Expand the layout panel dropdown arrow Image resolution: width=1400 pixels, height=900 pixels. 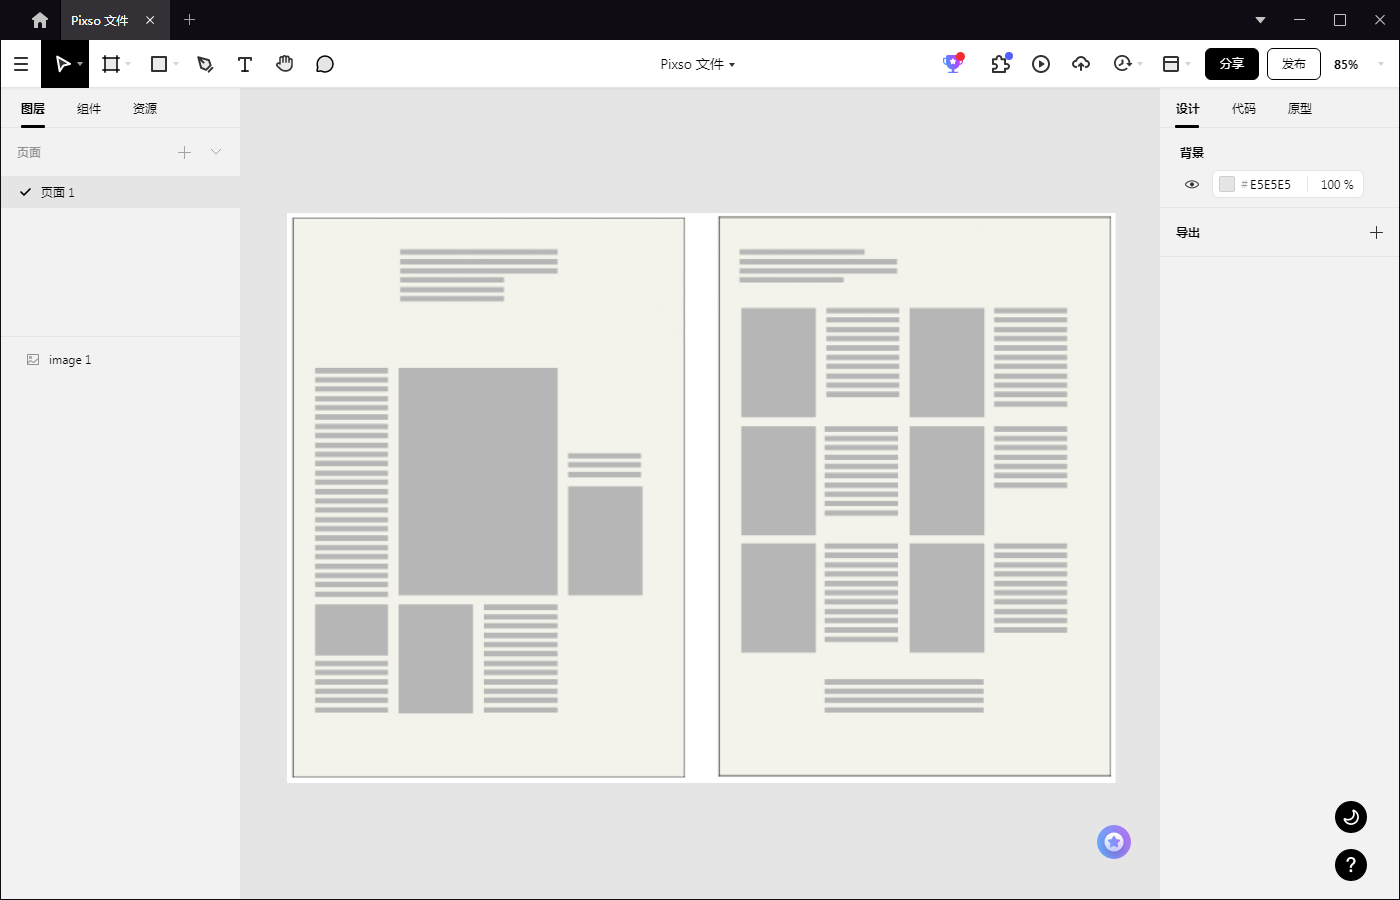pos(1188,64)
